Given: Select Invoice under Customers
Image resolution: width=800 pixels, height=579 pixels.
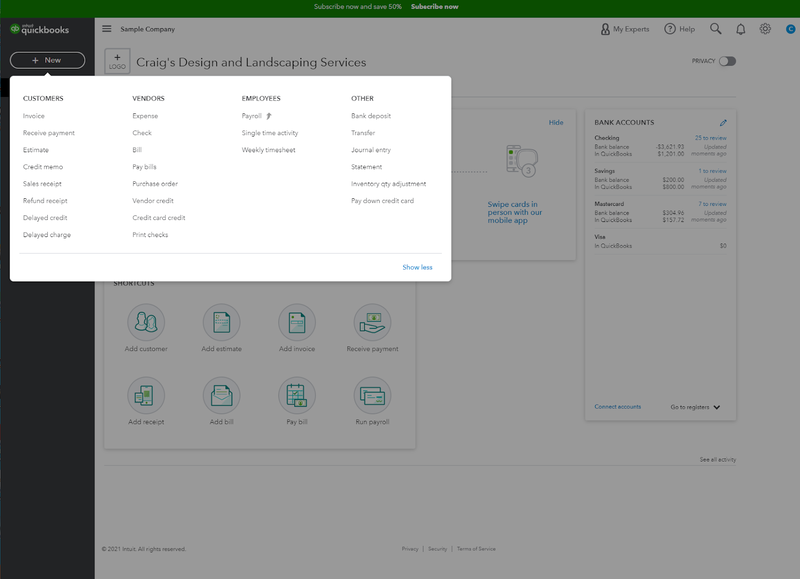Looking at the screenshot, I should [34, 116].
